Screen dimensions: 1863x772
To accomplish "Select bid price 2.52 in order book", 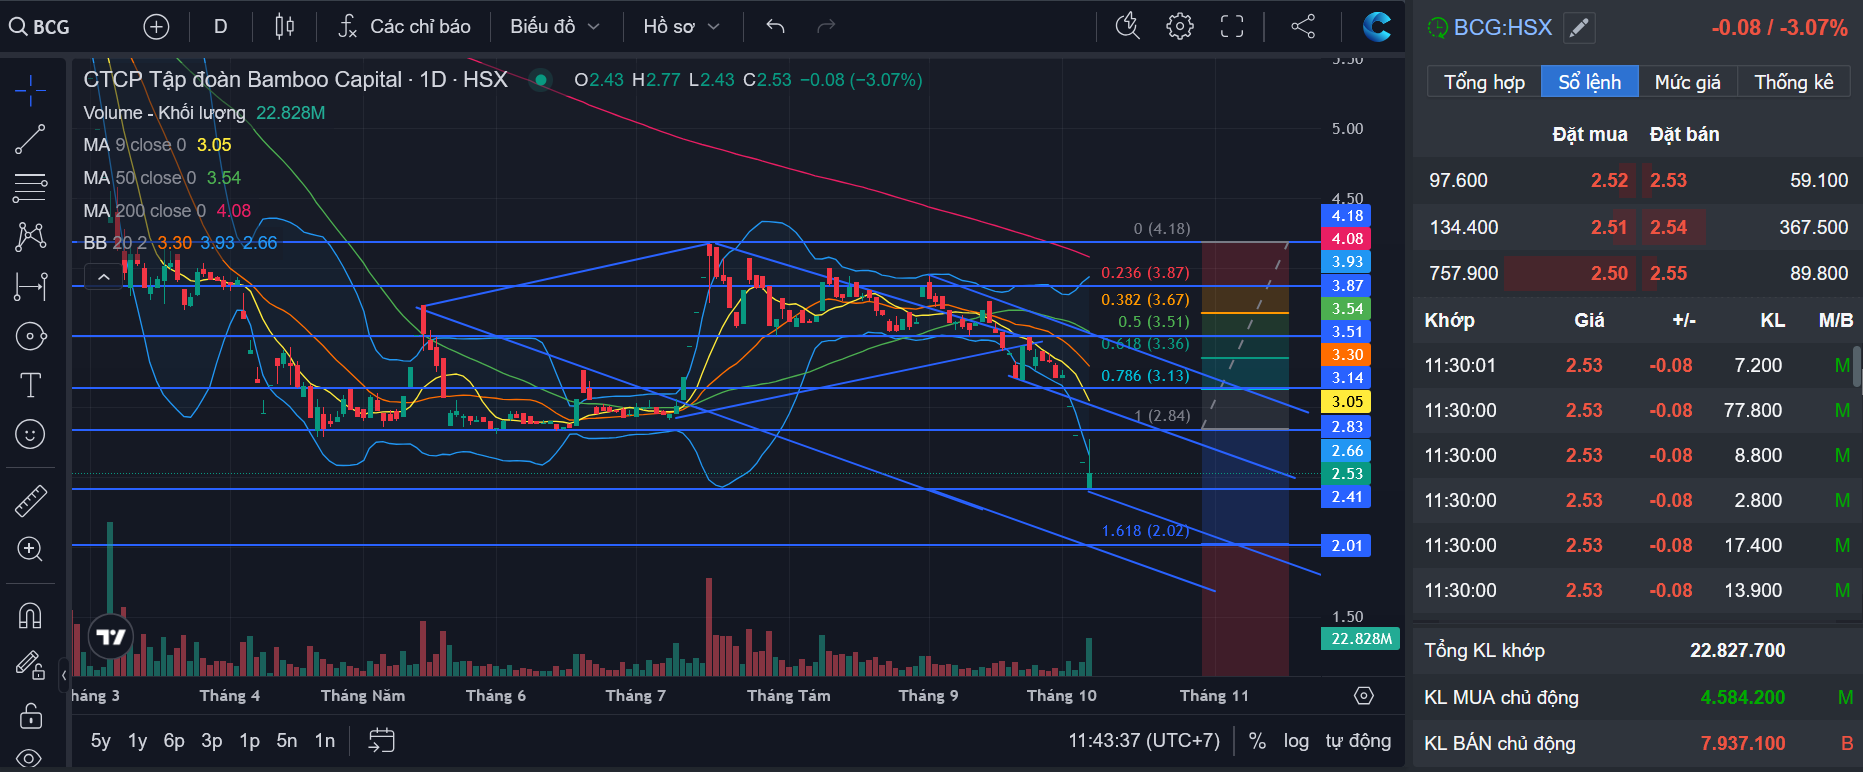I will tap(1609, 181).
